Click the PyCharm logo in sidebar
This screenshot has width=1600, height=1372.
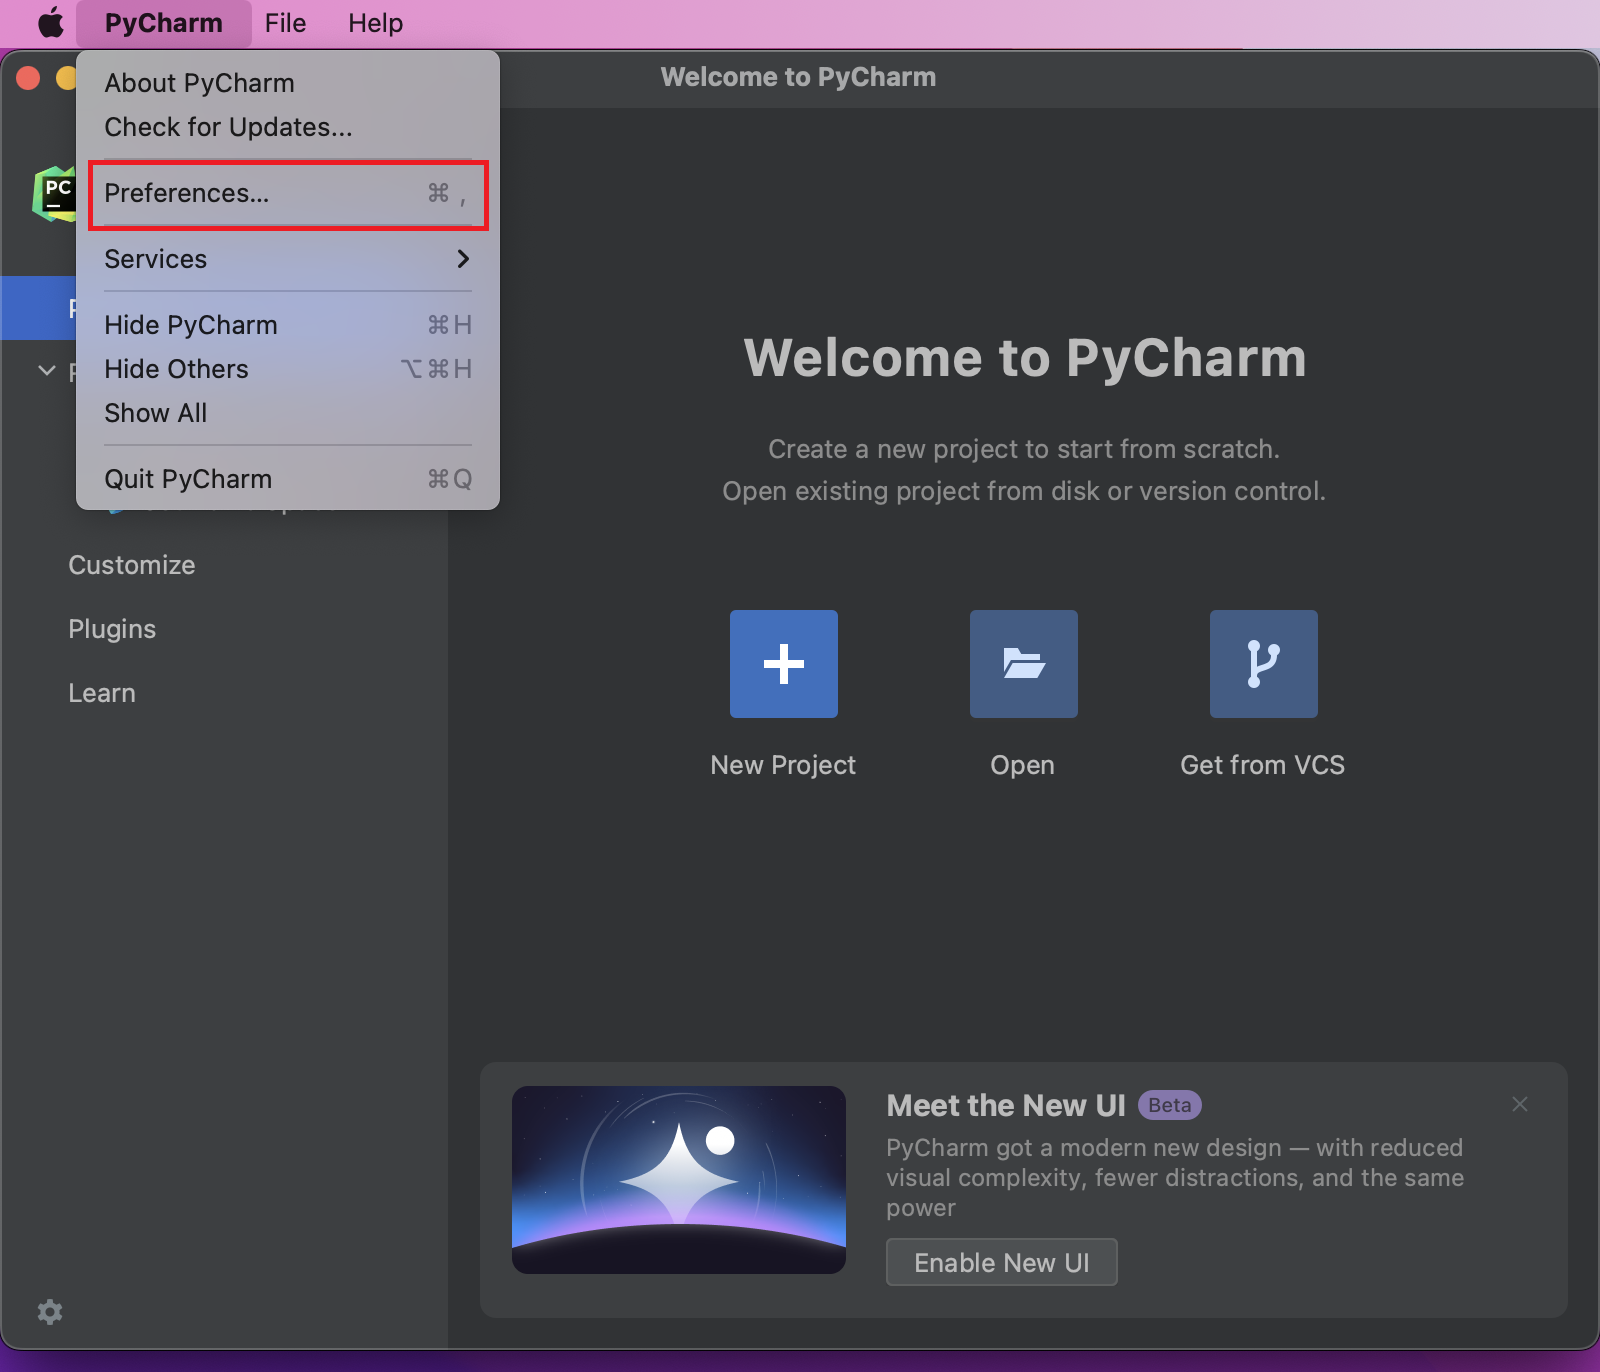[55, 193]
